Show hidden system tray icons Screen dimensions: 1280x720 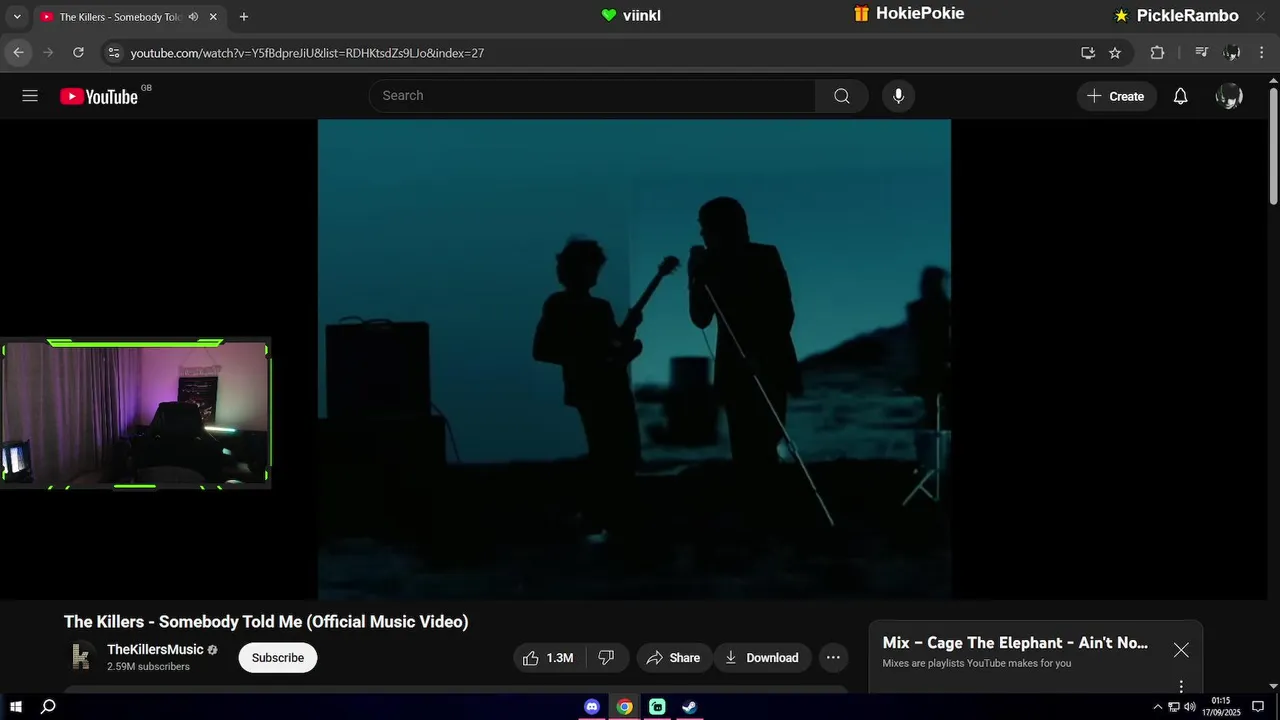[1158, 707]
